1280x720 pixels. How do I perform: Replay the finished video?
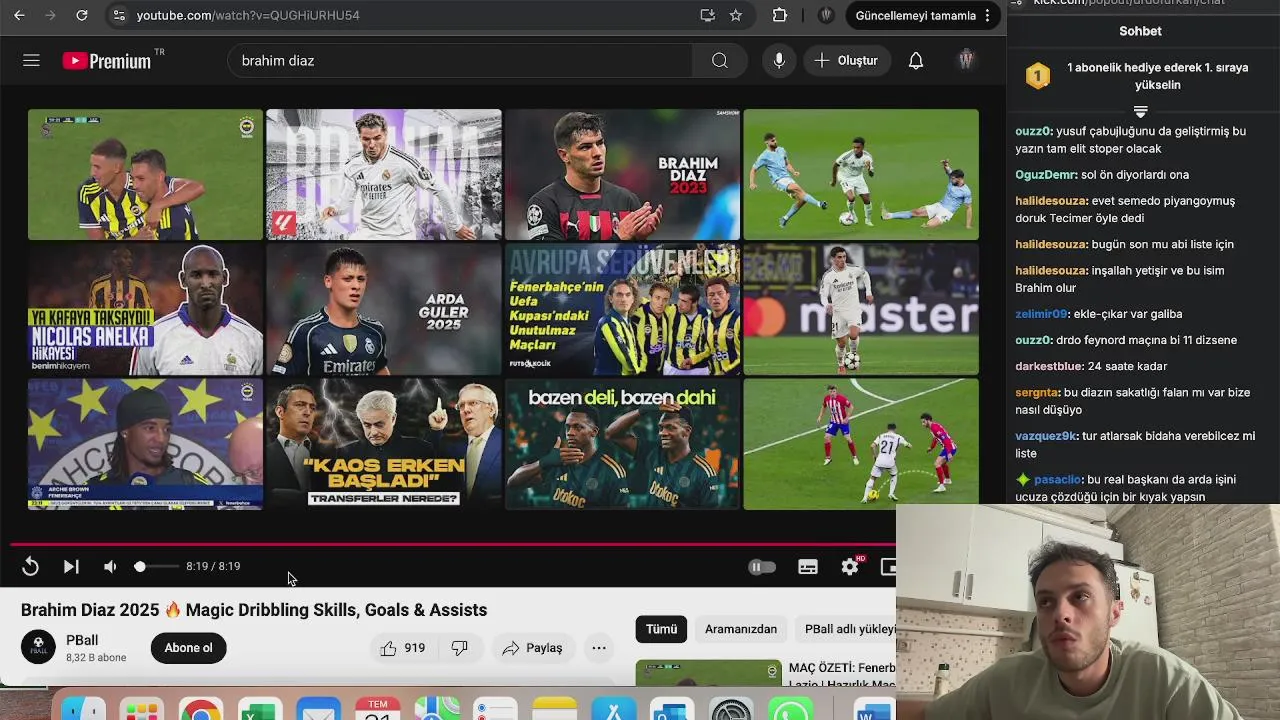tap(30, 567)
